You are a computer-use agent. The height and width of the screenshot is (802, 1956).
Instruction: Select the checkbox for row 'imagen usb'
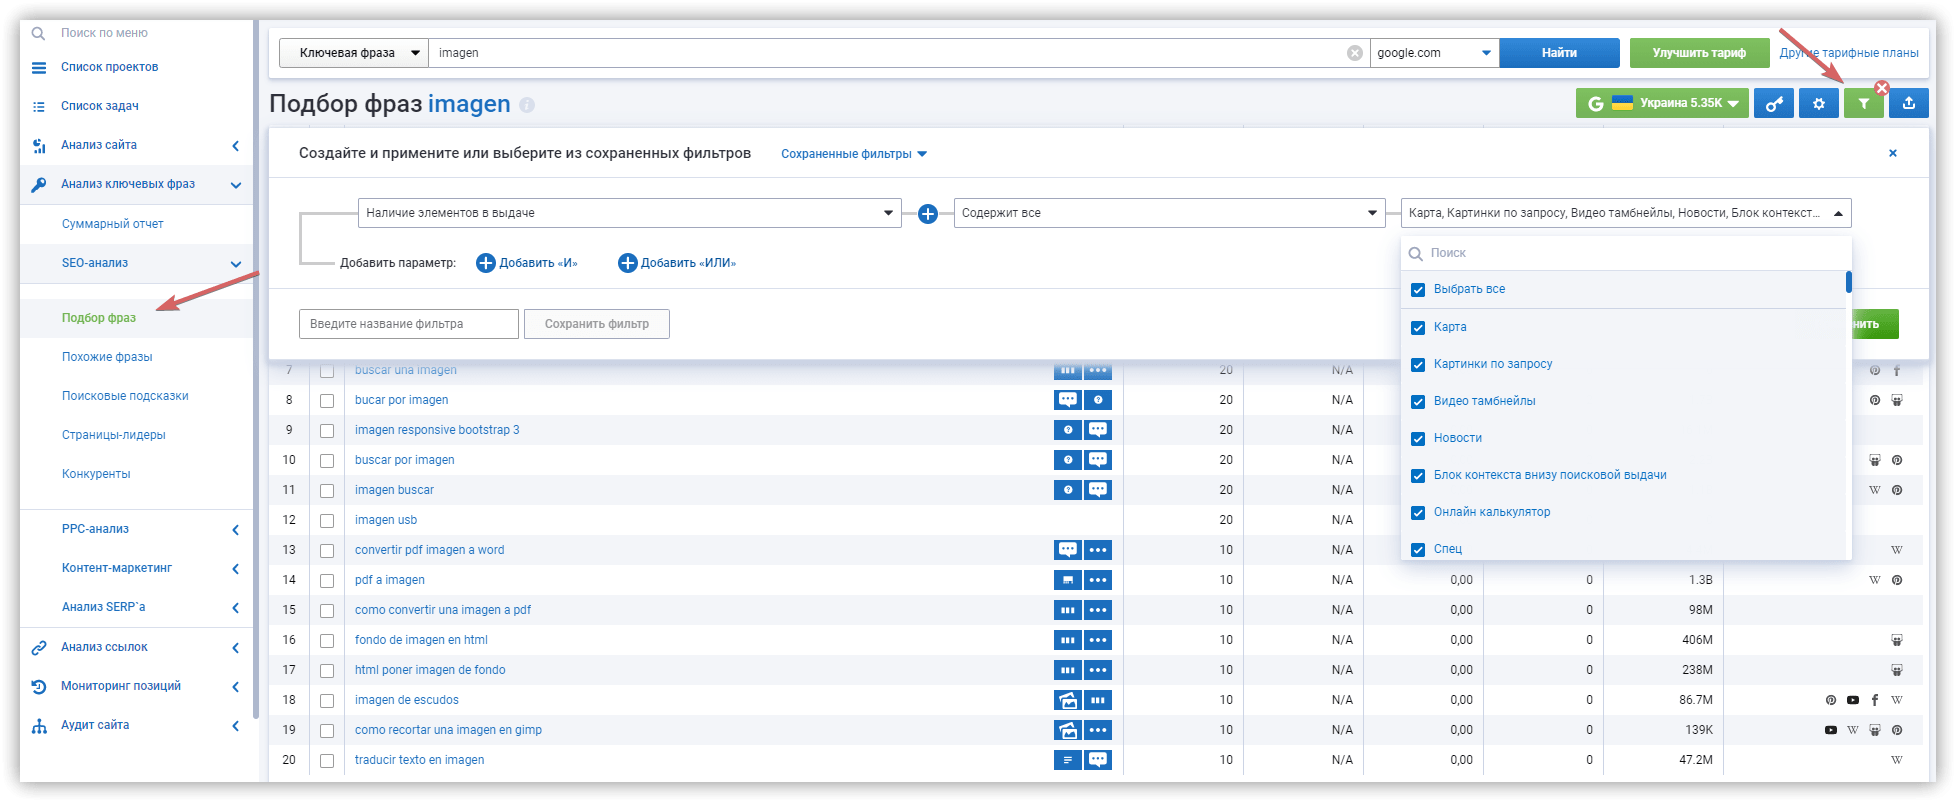(x=327, y=521)
